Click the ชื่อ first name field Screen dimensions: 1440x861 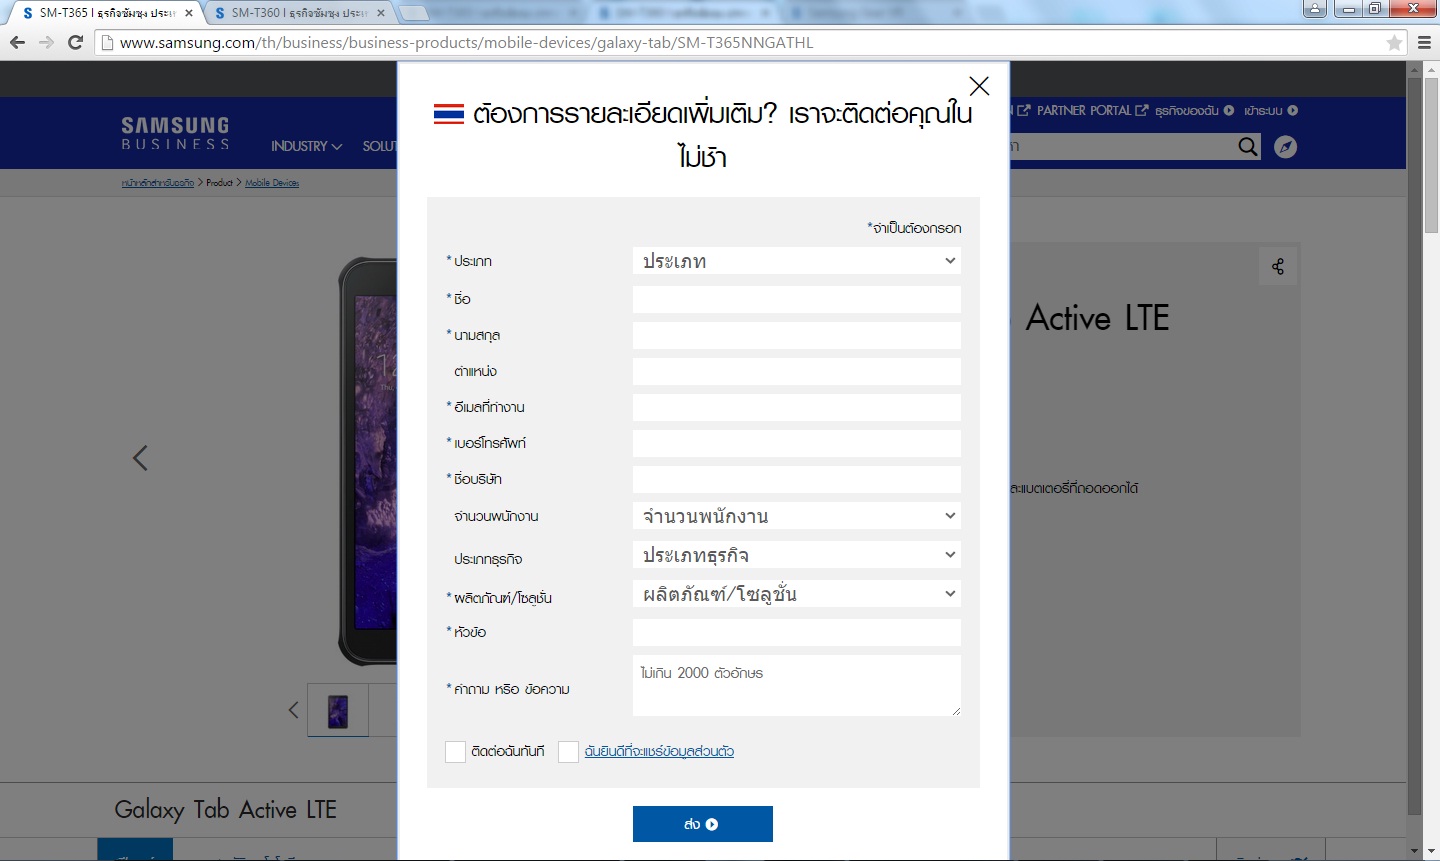[x=797, y=299]
